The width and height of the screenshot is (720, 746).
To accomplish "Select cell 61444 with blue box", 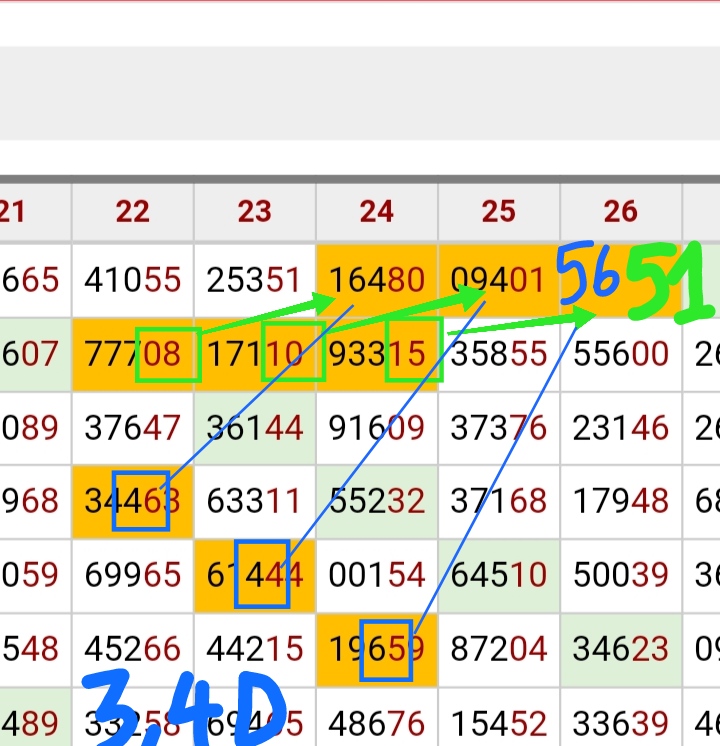I will [x=255, y=575].
